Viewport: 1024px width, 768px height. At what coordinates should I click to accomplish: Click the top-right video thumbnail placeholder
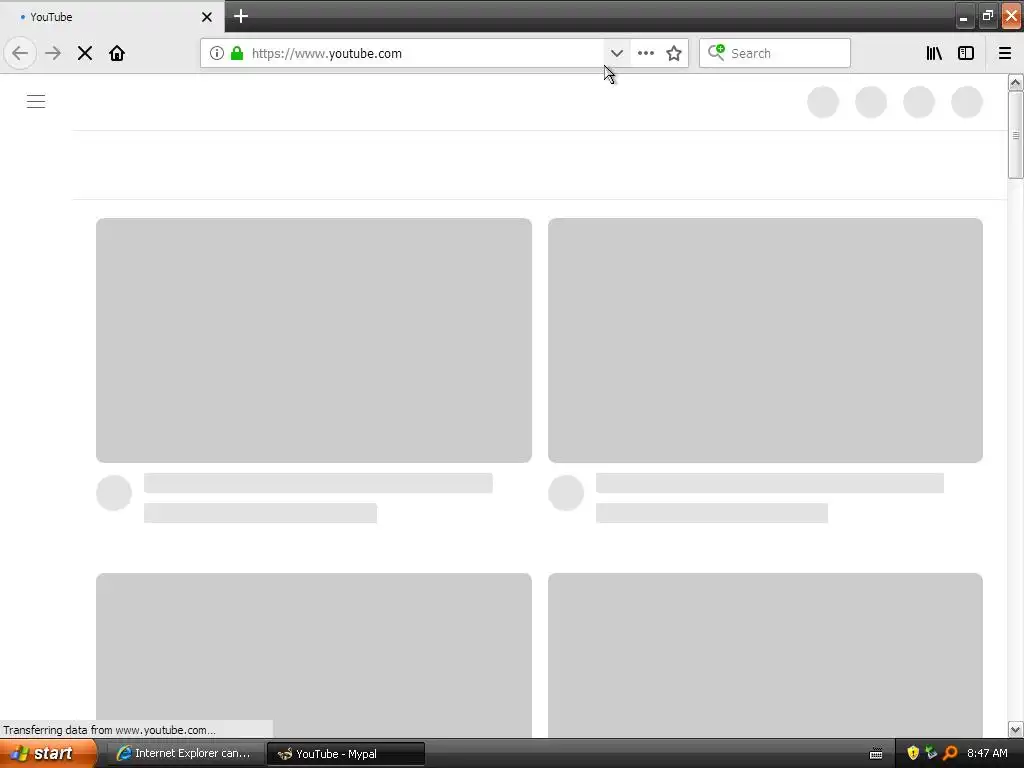(765, 340)
